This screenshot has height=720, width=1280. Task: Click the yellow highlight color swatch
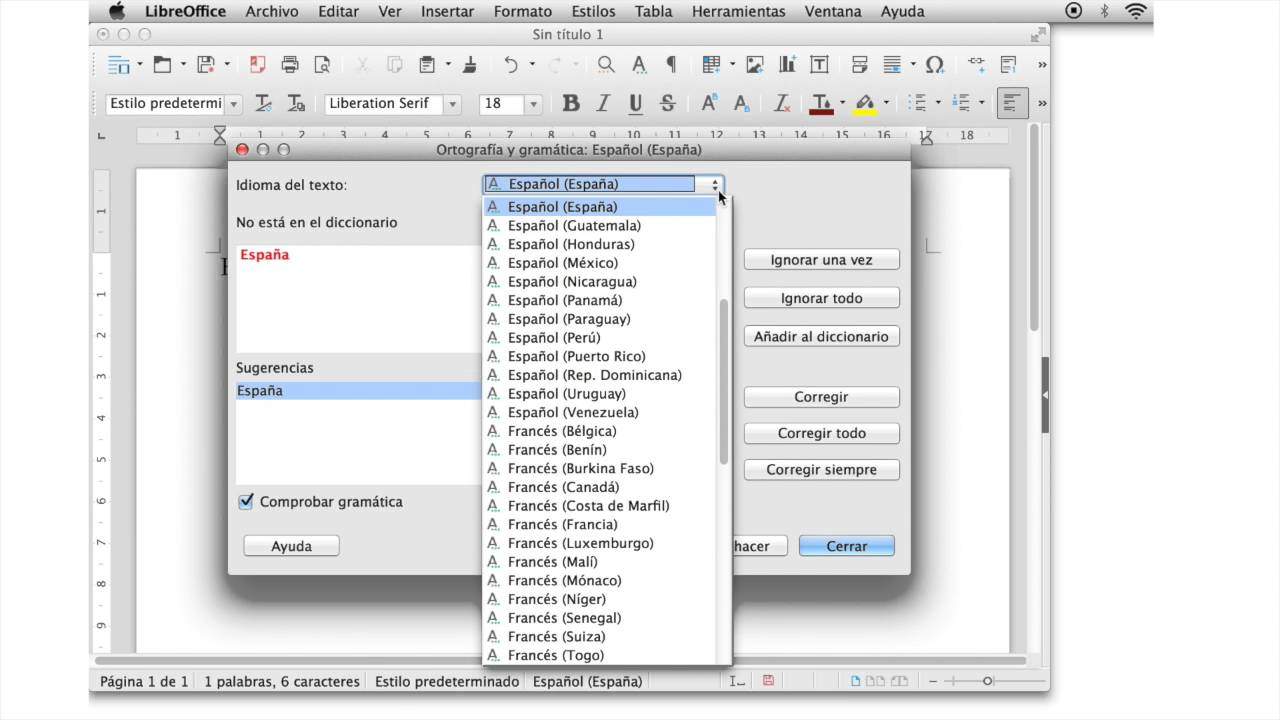click(x=865, y=104)
